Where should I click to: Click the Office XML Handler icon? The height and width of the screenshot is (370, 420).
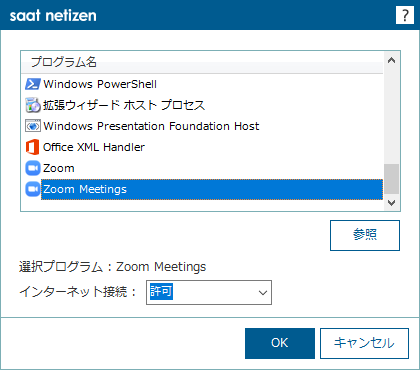pos(33,147)
